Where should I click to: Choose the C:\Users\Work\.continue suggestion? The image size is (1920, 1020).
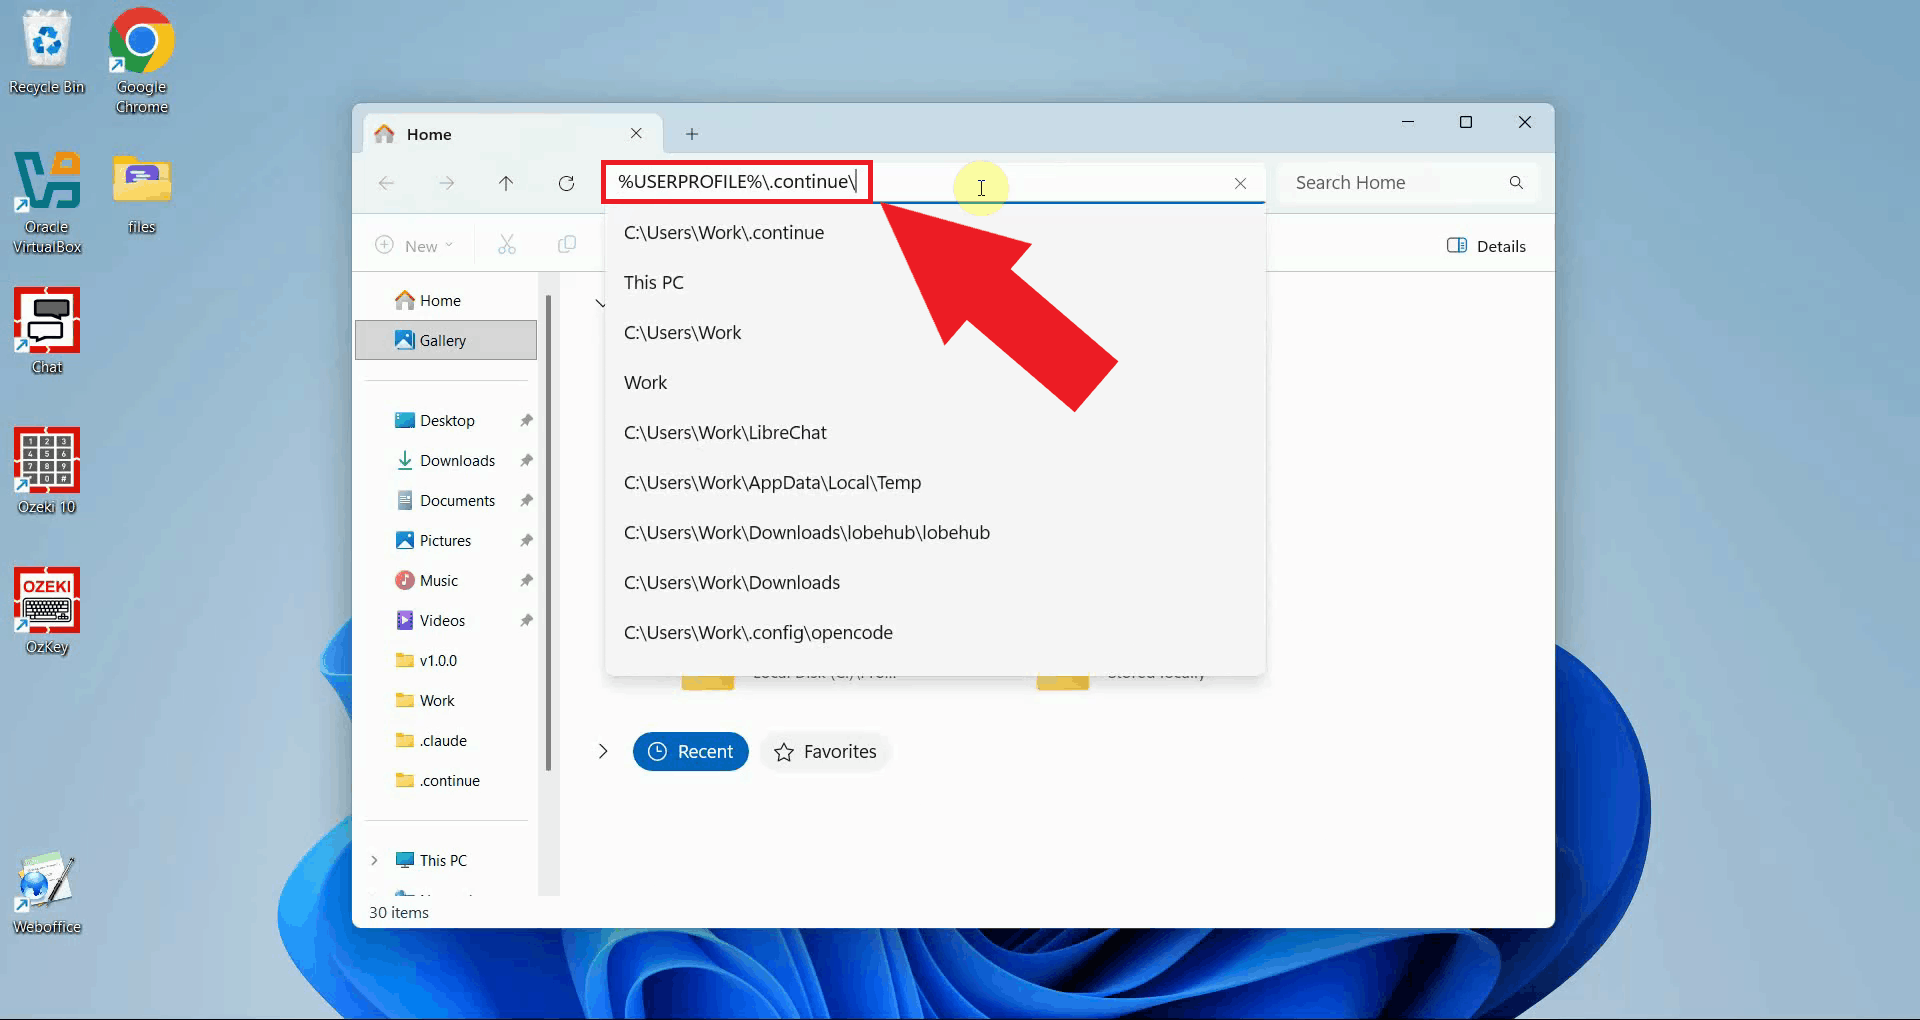point(935,233)
